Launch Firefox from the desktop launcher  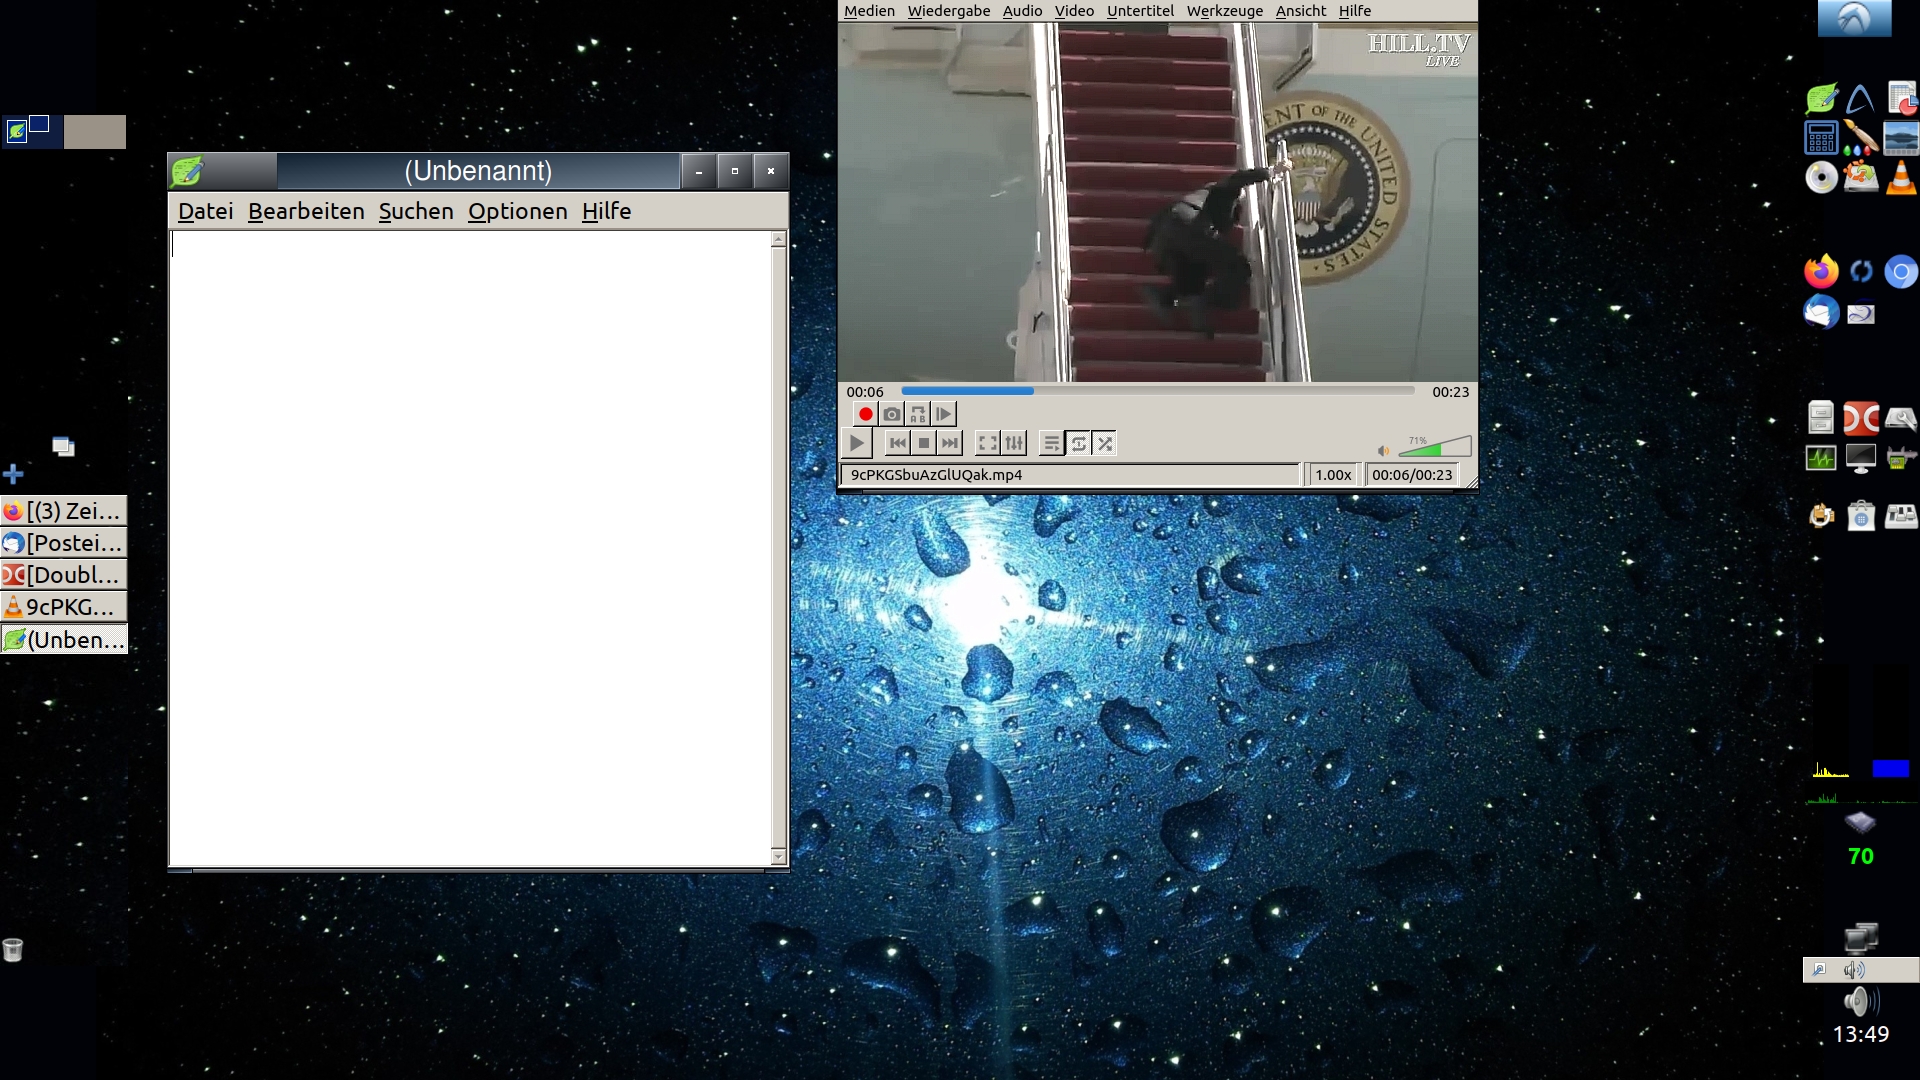pyautogui.click(x=1821, y=271)
